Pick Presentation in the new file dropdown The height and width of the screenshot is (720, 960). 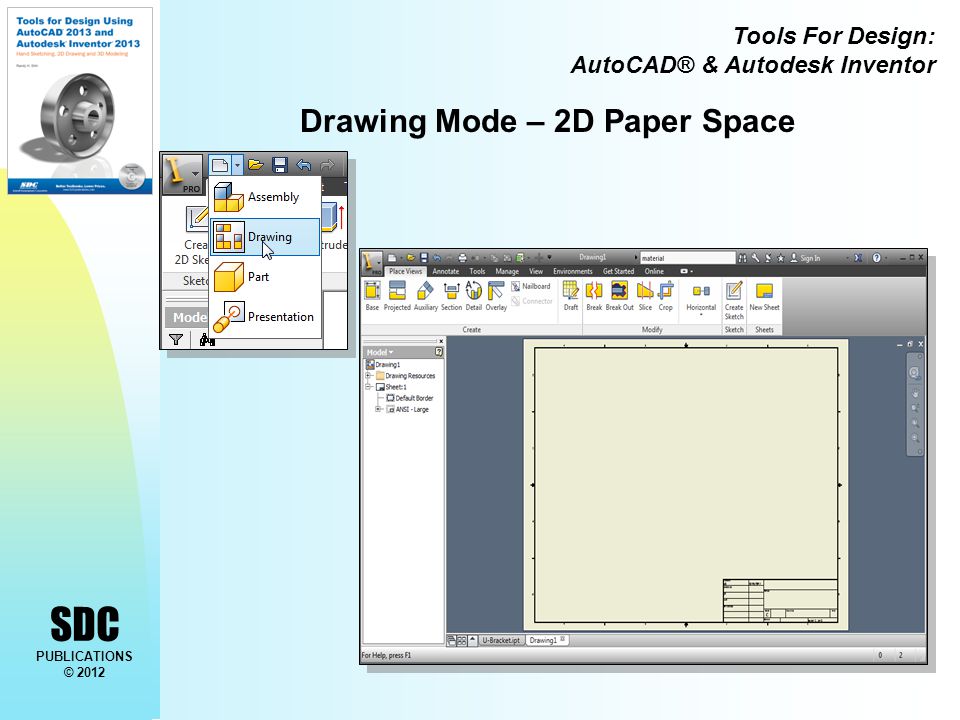coord(264,317)
